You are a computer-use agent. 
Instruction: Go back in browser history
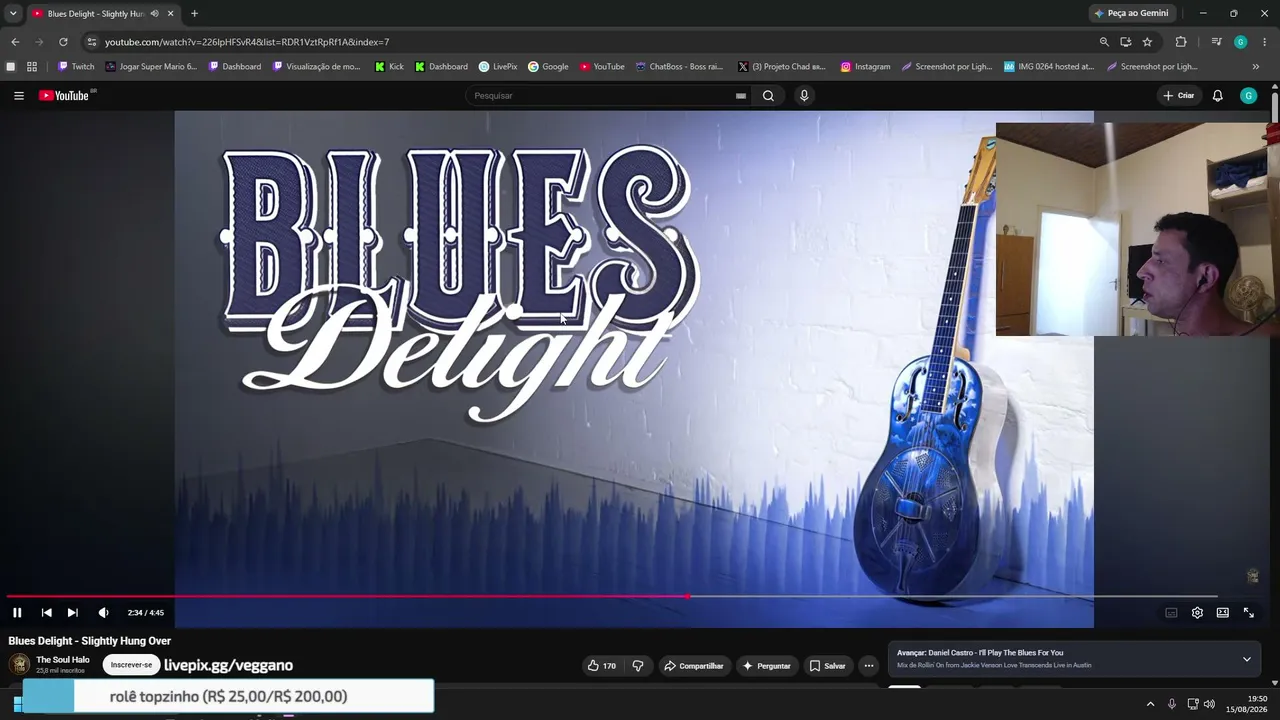tap(15, 42)
